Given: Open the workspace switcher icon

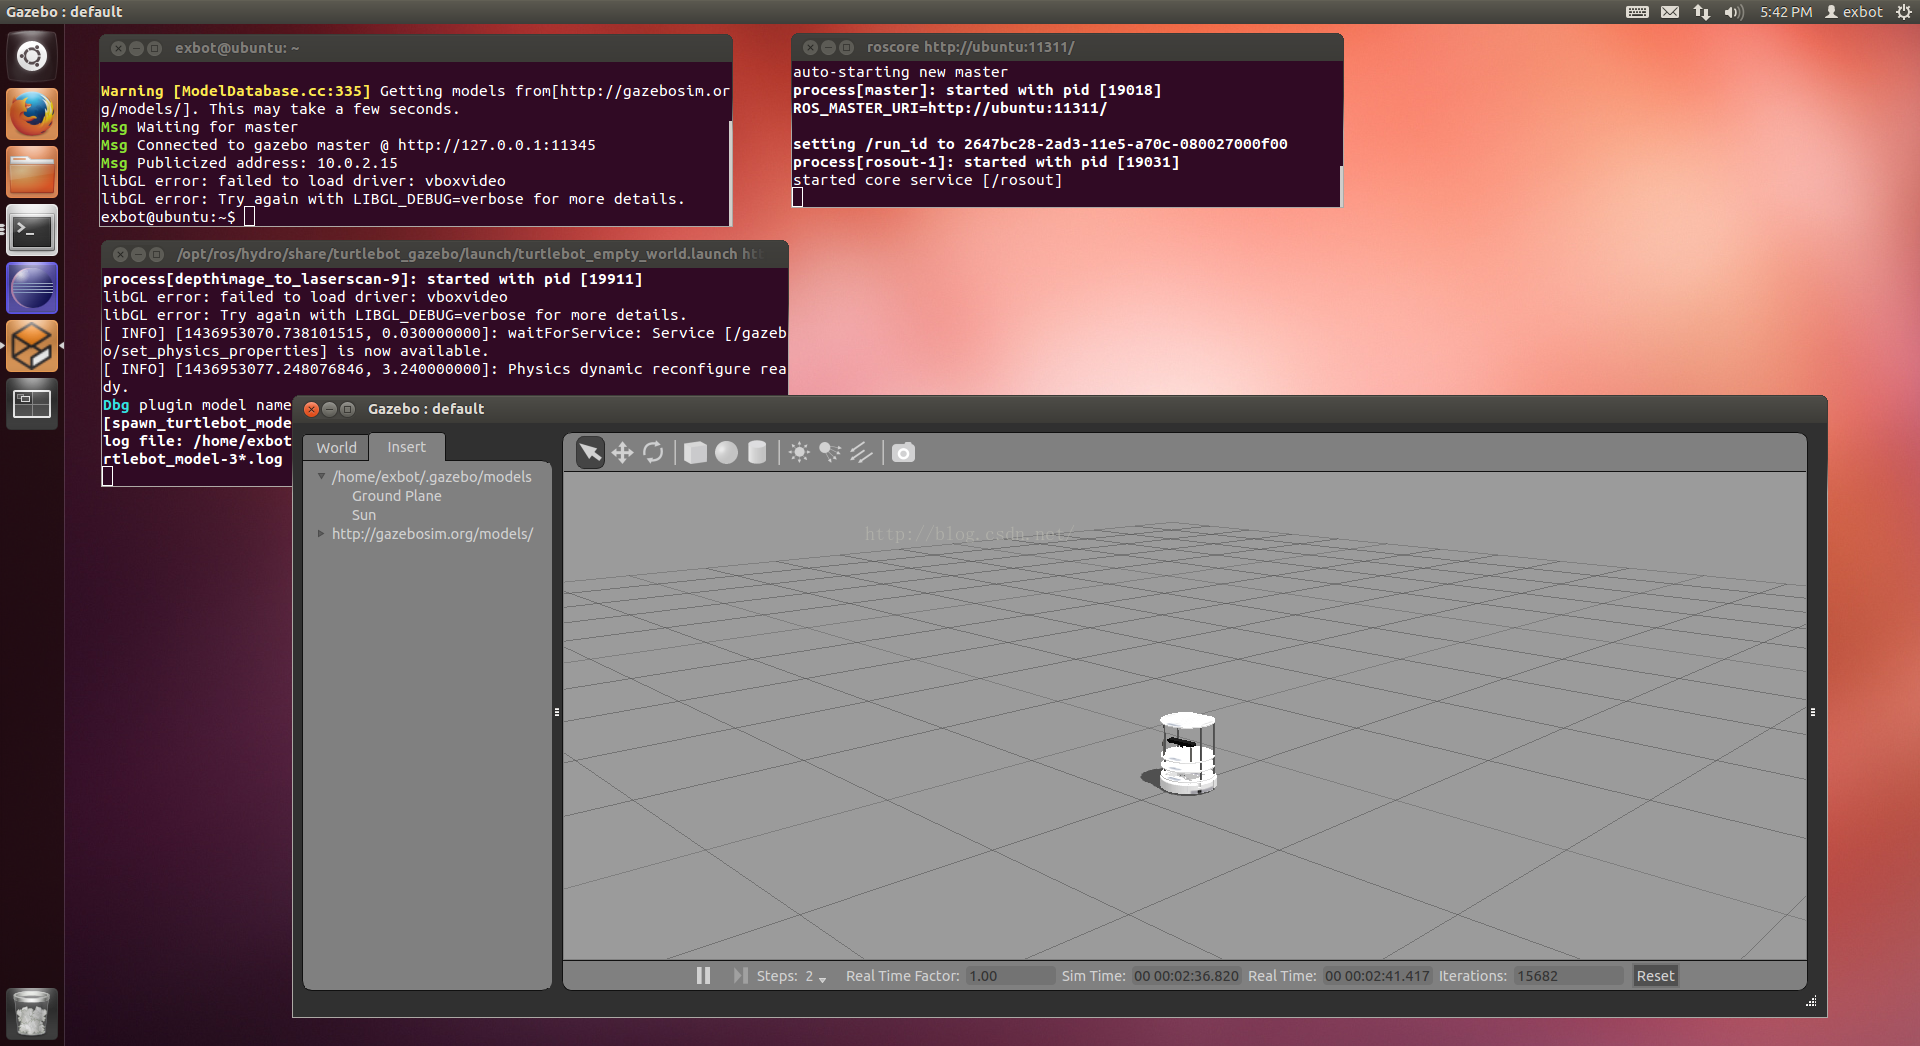Looking at the screenshot, I should pyautogui.click(x=32, y=404).
